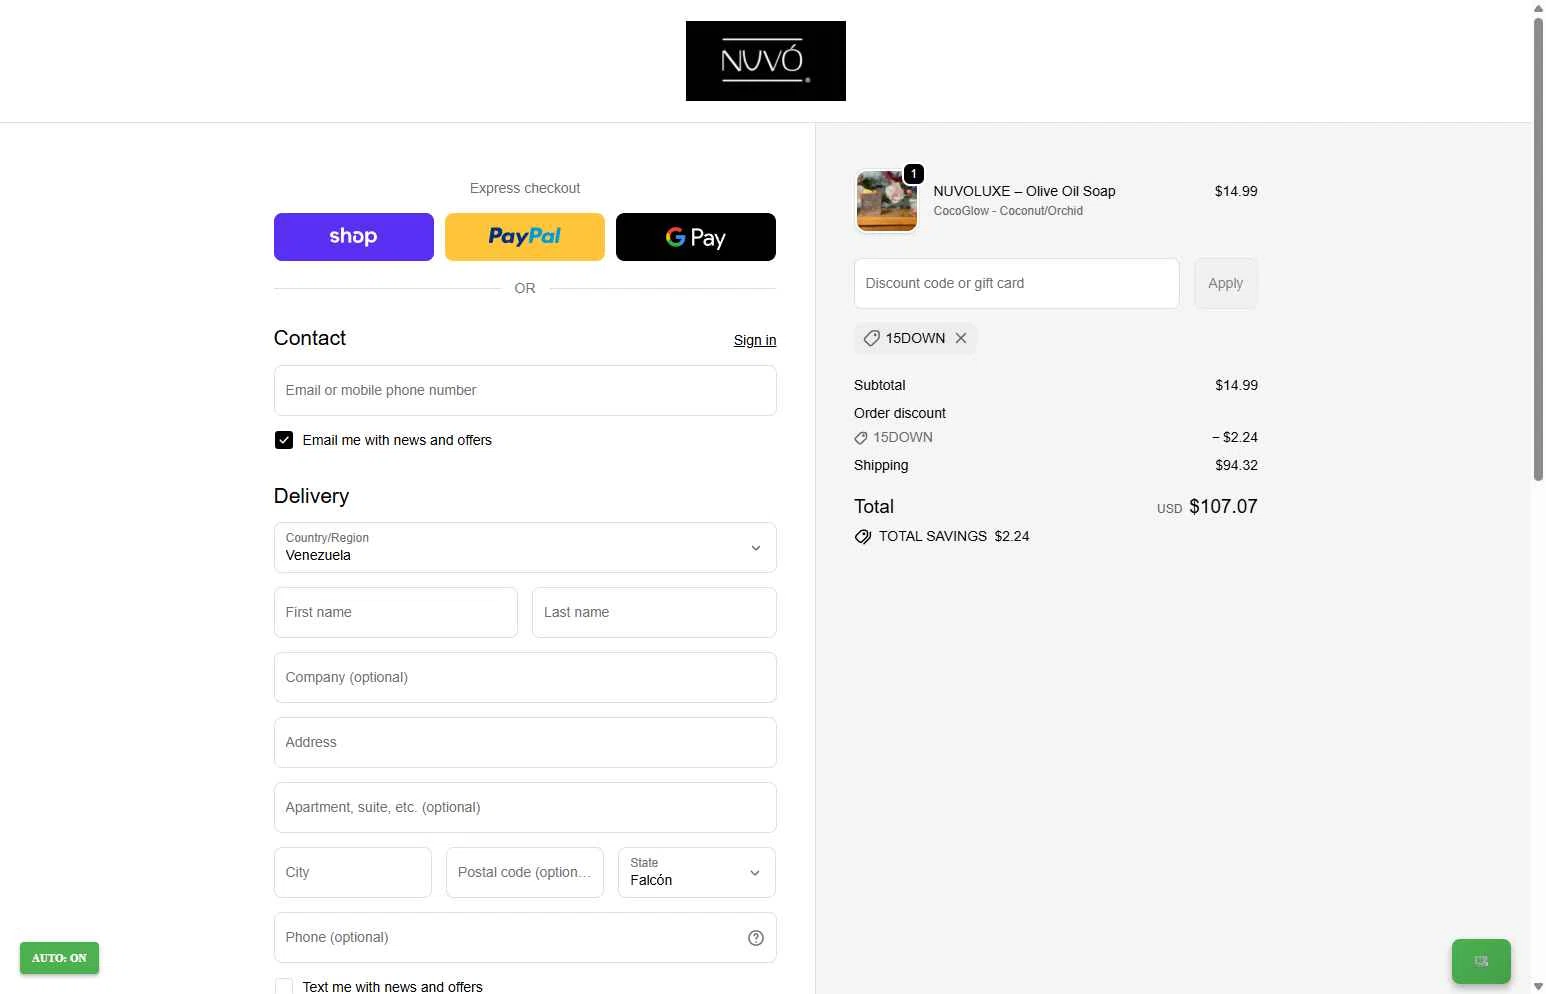
Task: Uncheck Email me with news and offers
Action: click(284, 440)
